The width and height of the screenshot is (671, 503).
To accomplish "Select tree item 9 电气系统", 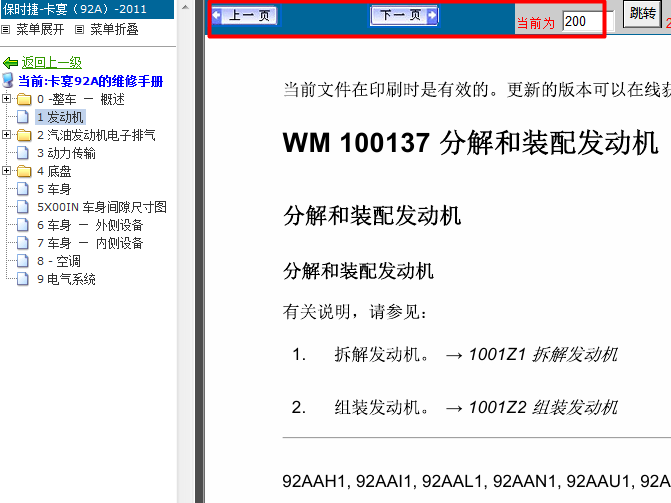I will (x=66, y=279).
